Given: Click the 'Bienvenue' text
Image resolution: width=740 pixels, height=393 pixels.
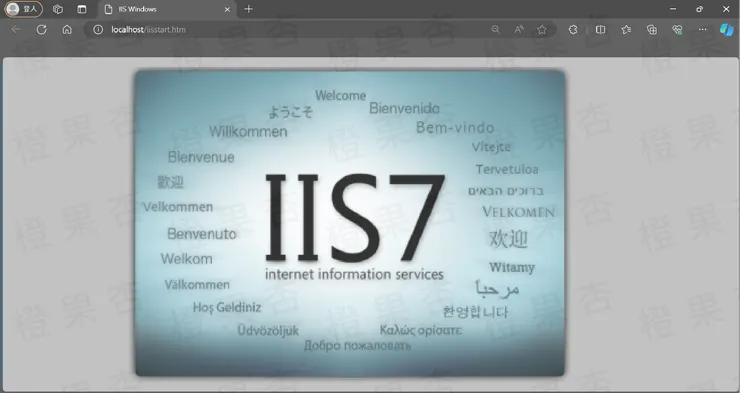Looking at the screenshot, I should click(x=201, y=157).
